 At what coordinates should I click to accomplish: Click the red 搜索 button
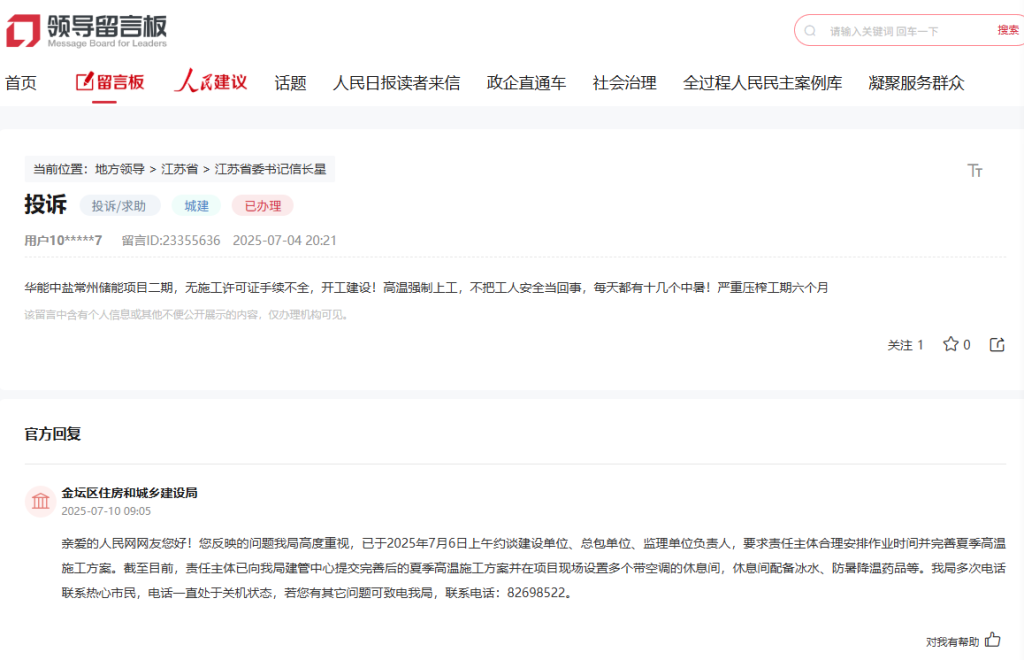[1008, 30]
